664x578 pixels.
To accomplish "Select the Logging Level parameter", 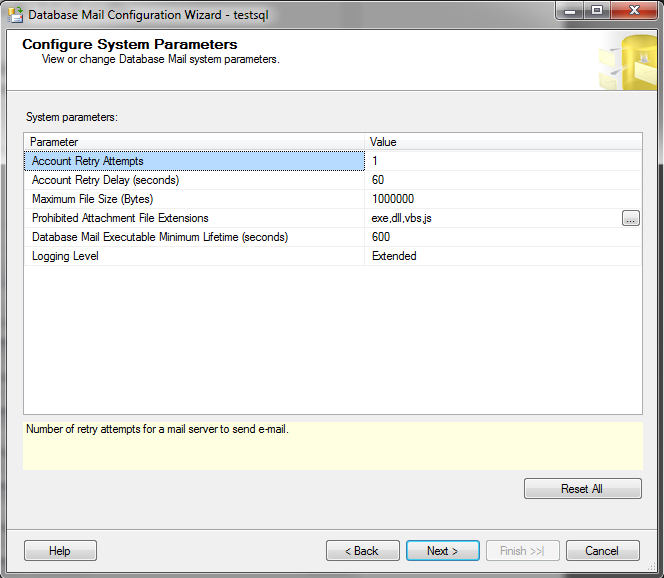I will [194, 256].
